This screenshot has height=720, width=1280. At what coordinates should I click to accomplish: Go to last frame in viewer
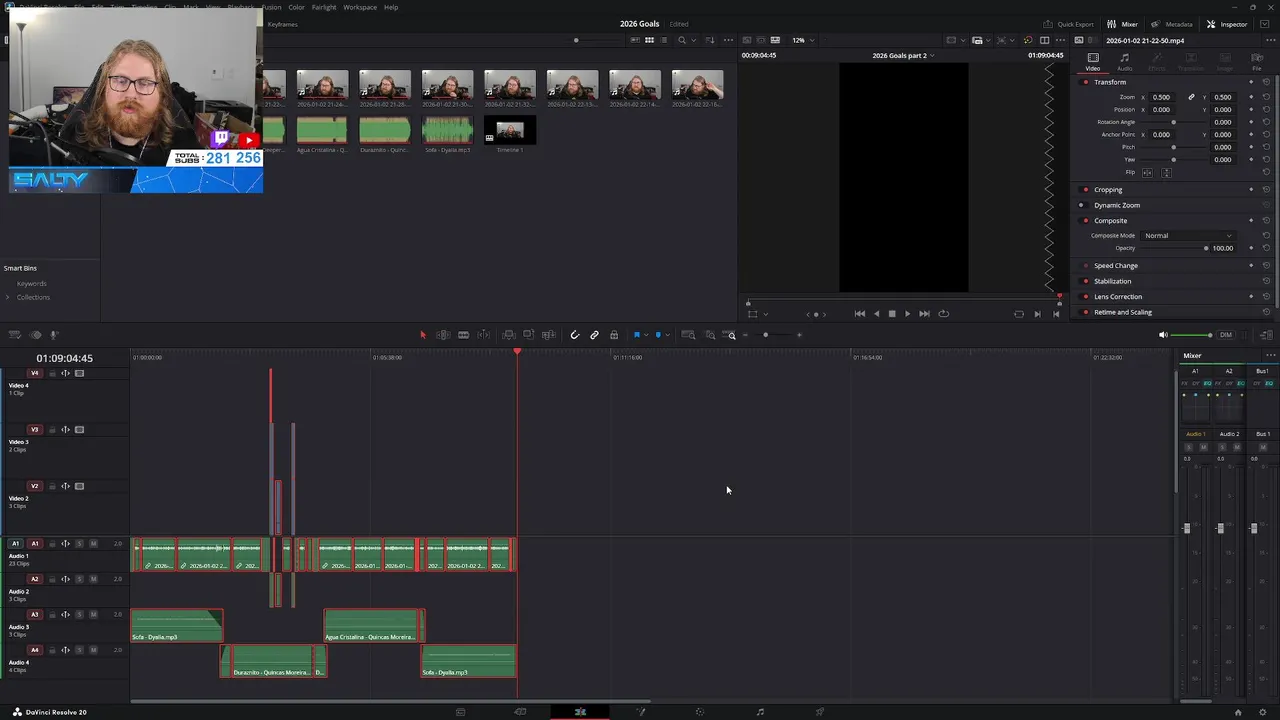924,313
